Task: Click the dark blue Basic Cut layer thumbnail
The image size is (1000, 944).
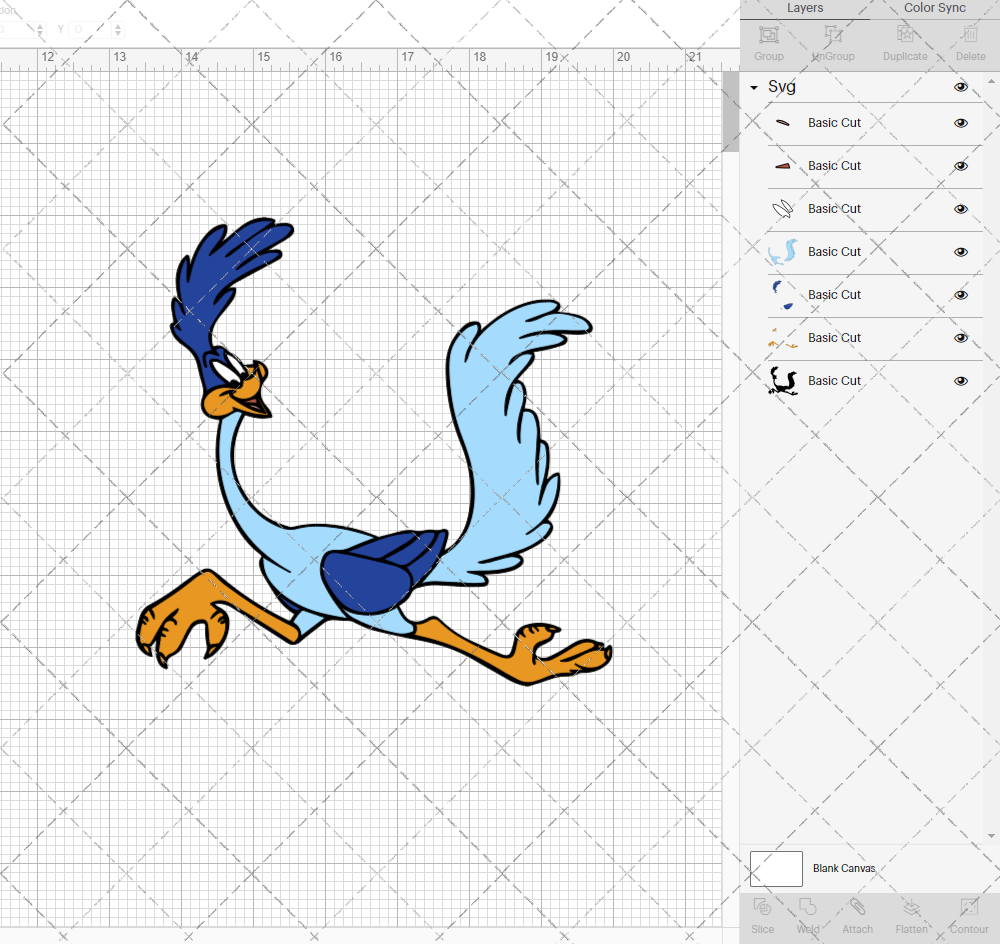Action: tap(783, 295)
